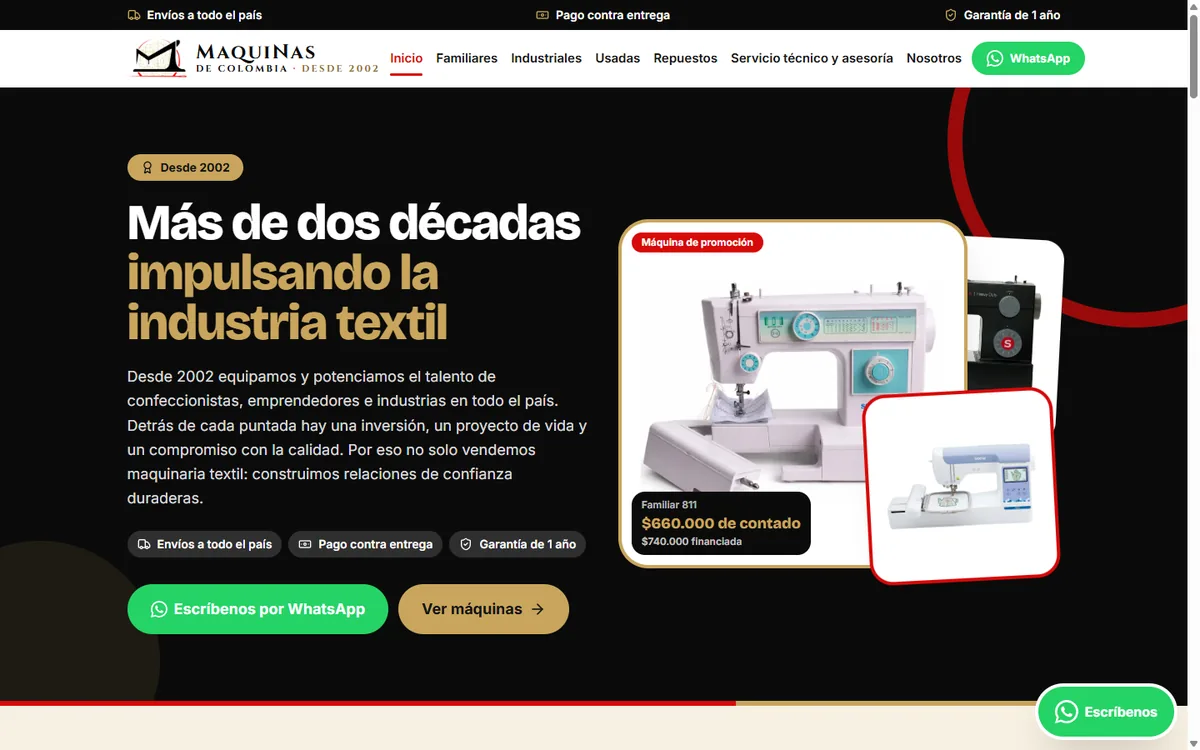Open the Repuestos menu item
1200x750 pixels.
(685, 58)
